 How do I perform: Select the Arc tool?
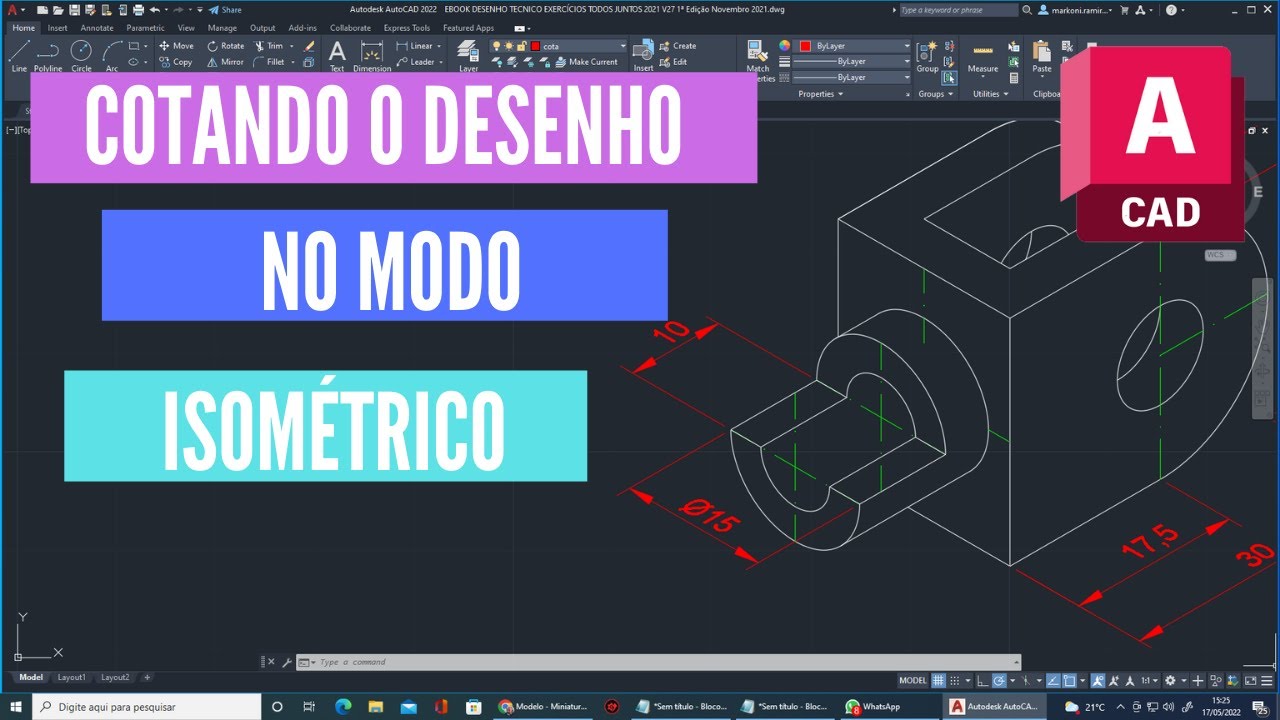112,56
